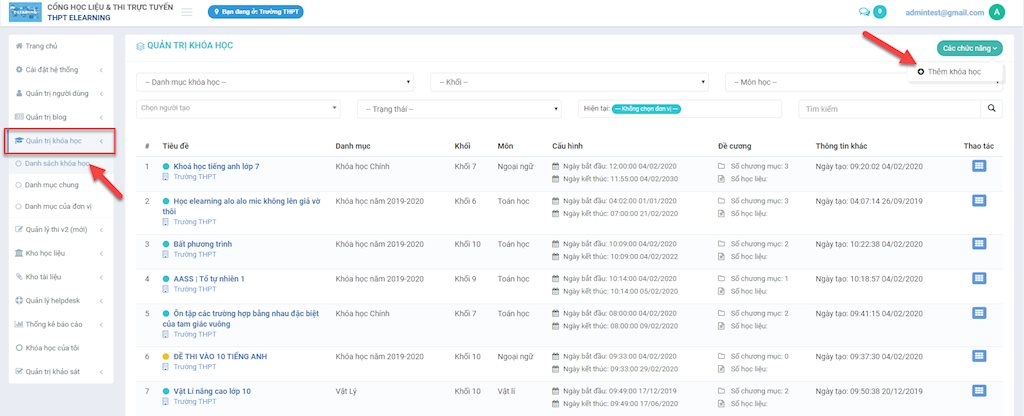Expand the Trạng thái dropdown
Image resolution: width=1024 pixels, height=416 pixels.
[x=459, y=108]
